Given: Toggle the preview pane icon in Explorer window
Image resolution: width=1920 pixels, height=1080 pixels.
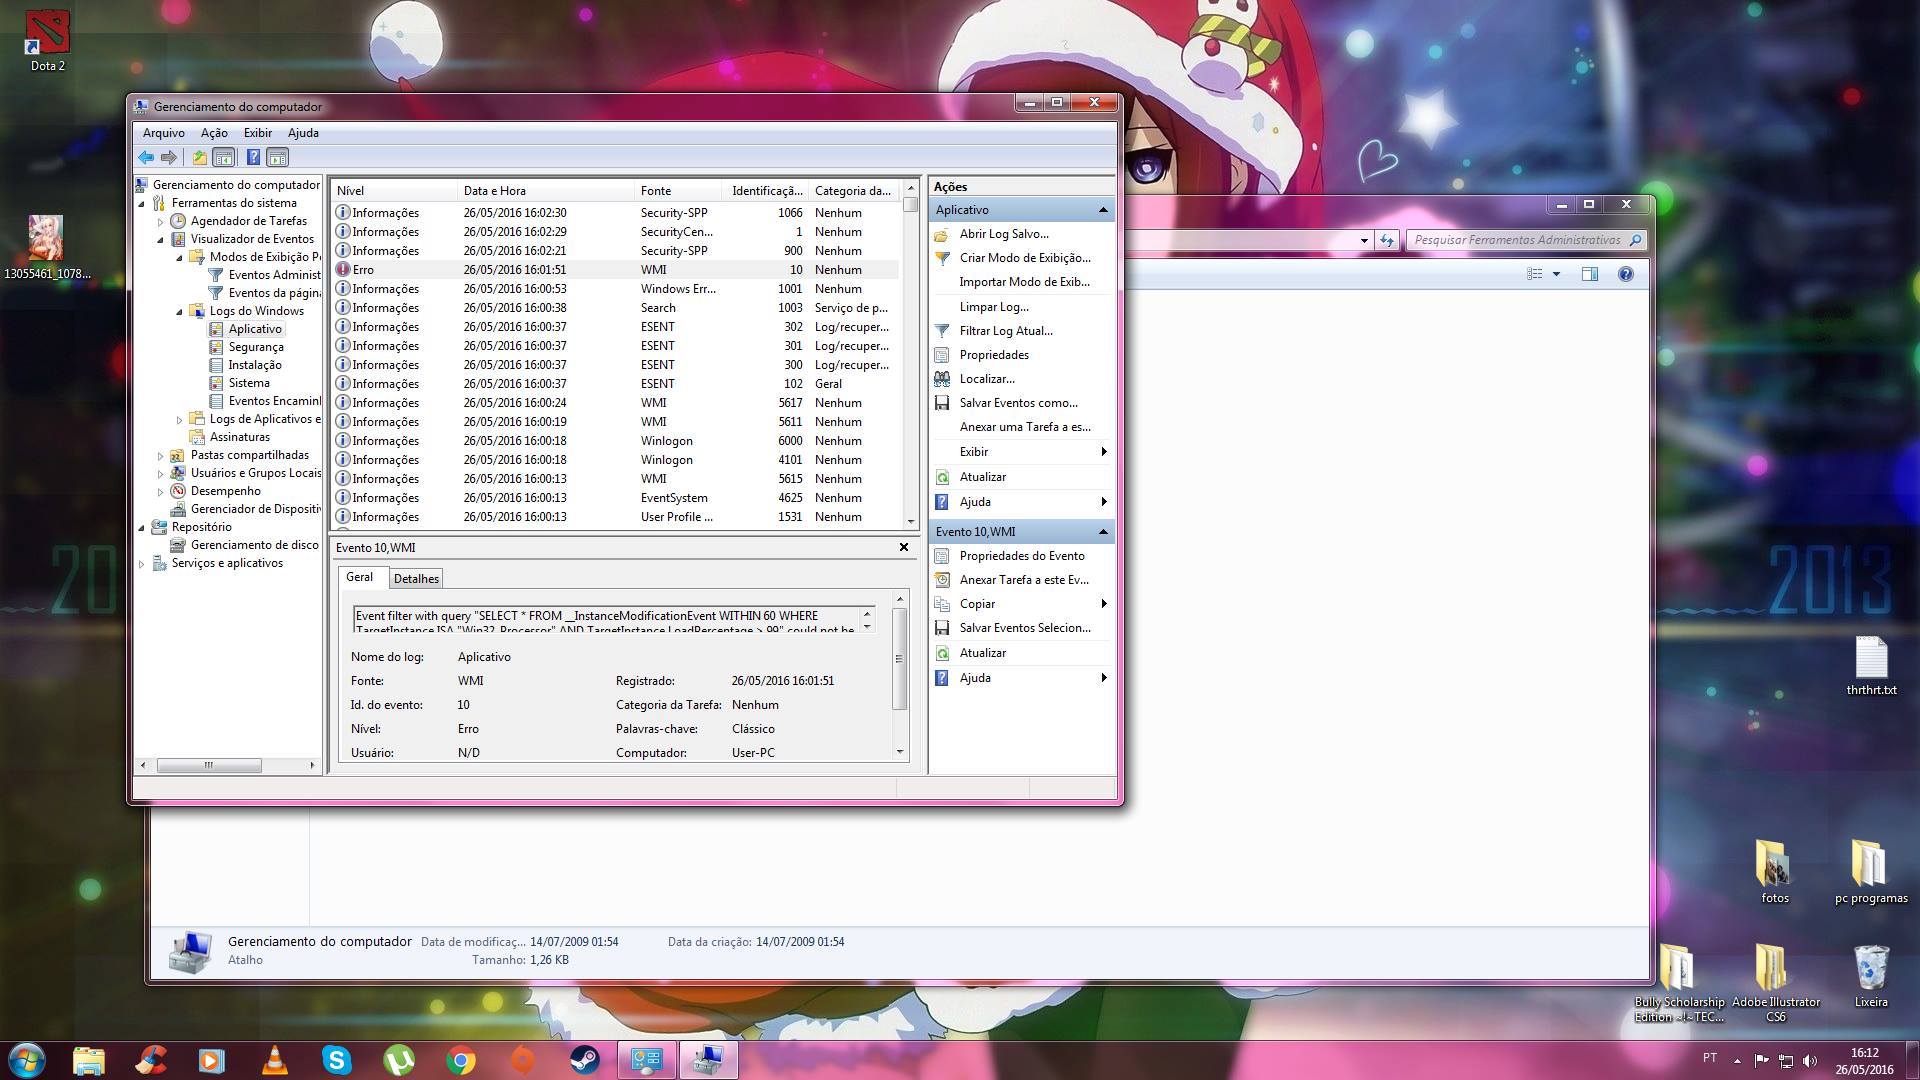Looking at the screenshot, I should [x=1590, y=274].
